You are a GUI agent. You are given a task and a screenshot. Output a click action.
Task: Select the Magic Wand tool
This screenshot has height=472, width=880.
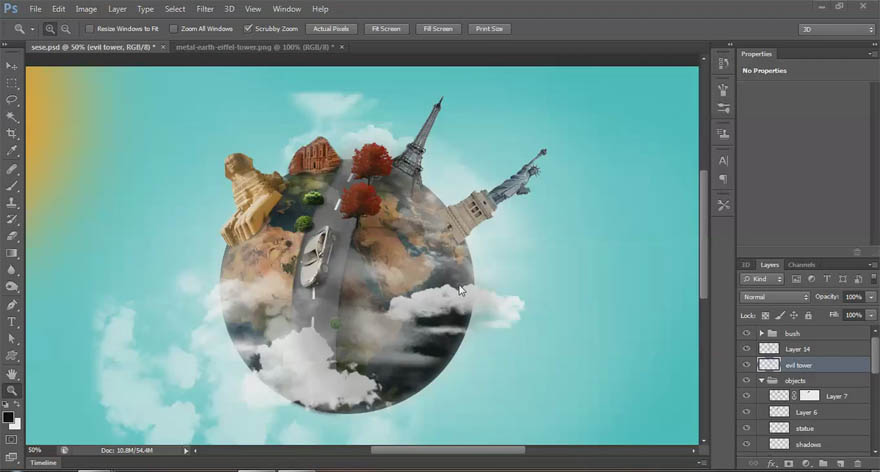[11, 117]
